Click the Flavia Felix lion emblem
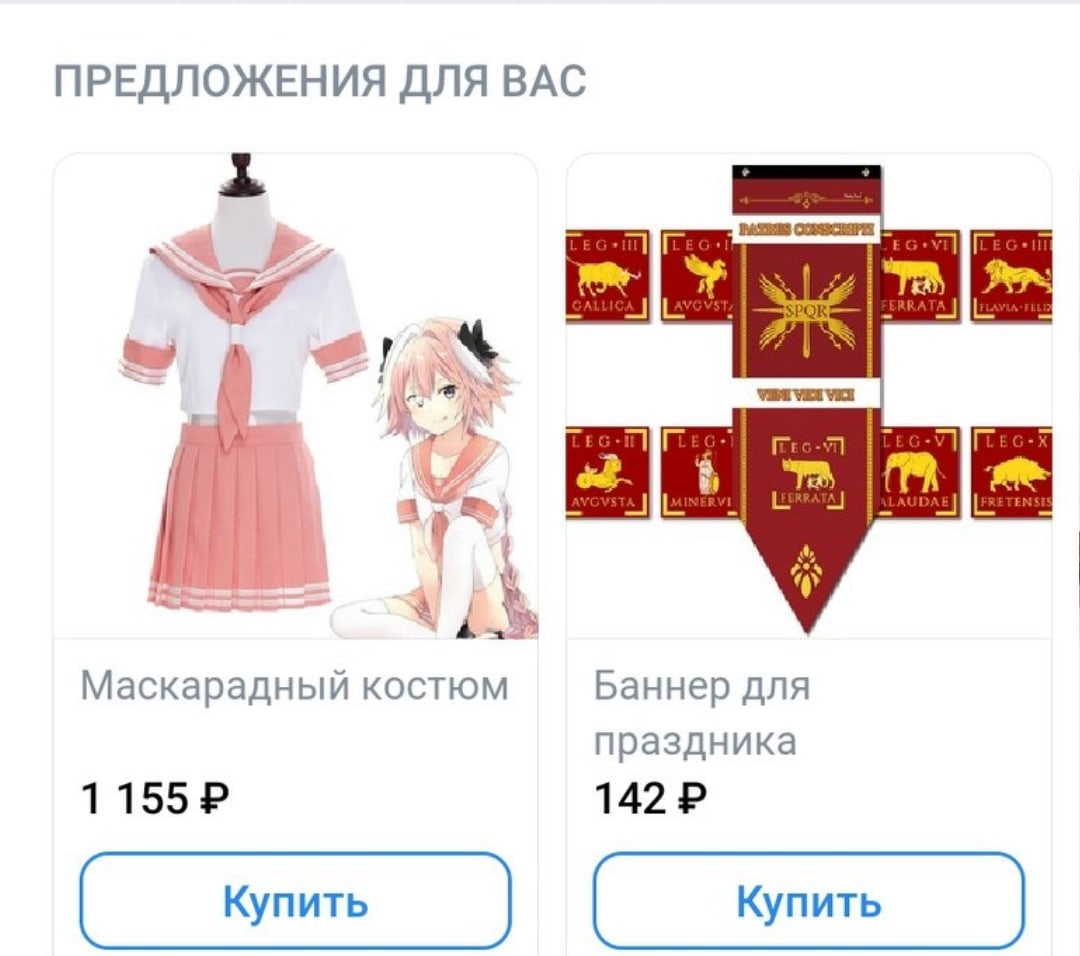This screenshot has width=1080, height=956. [1012, 277]
